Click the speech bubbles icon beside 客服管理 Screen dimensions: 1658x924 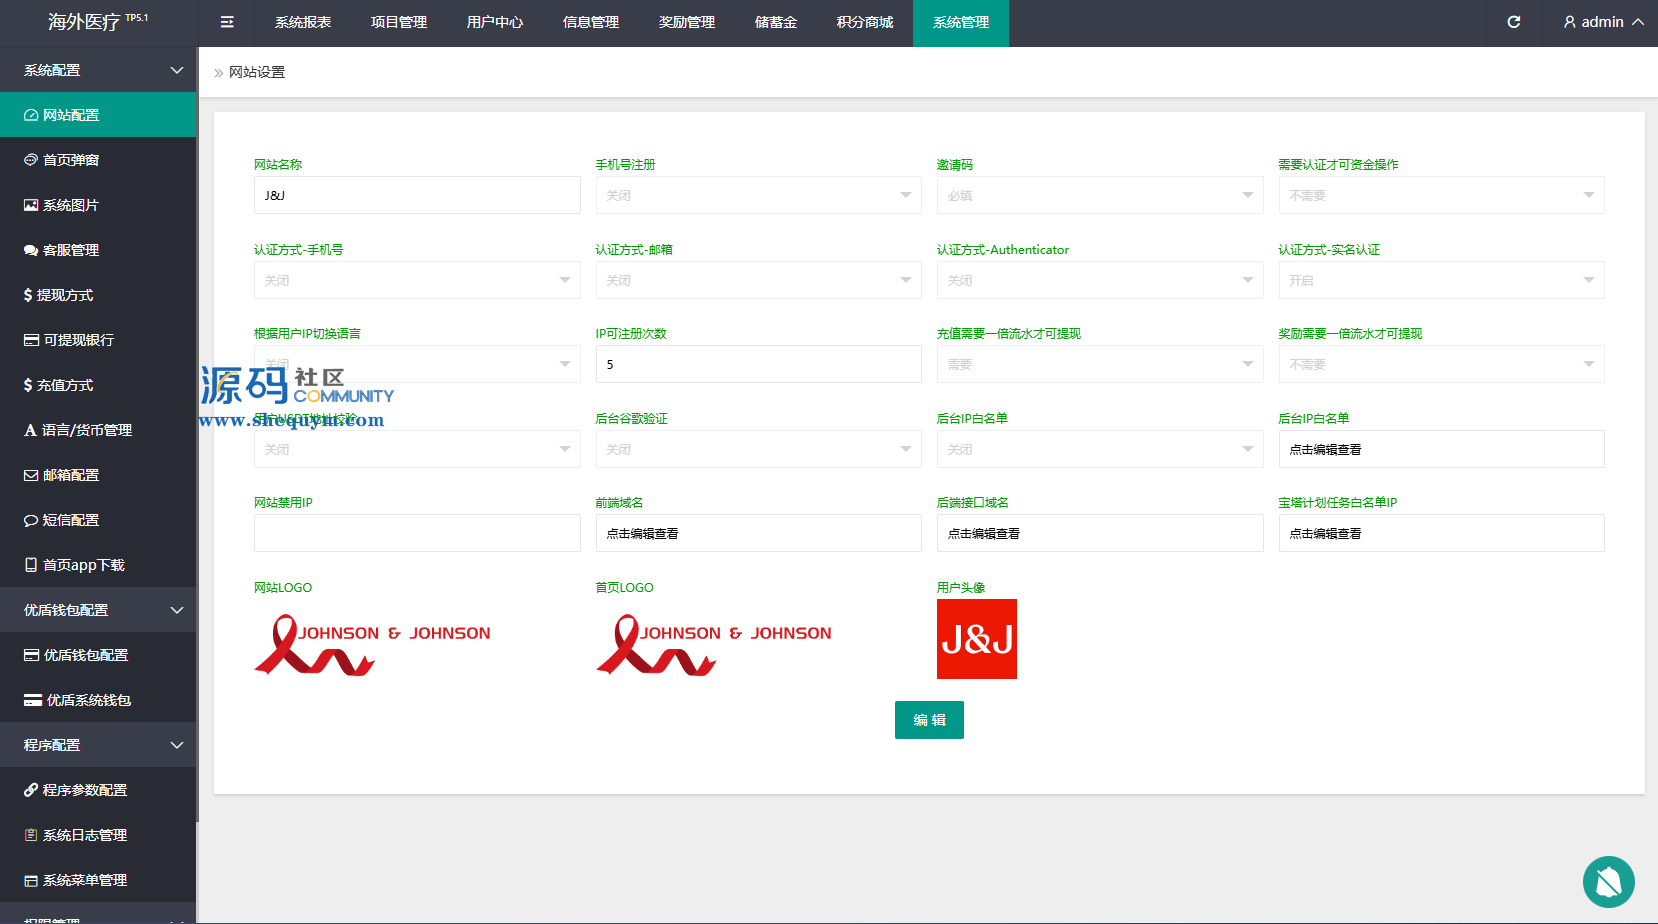pyautogui.click(x=31, y=250)
